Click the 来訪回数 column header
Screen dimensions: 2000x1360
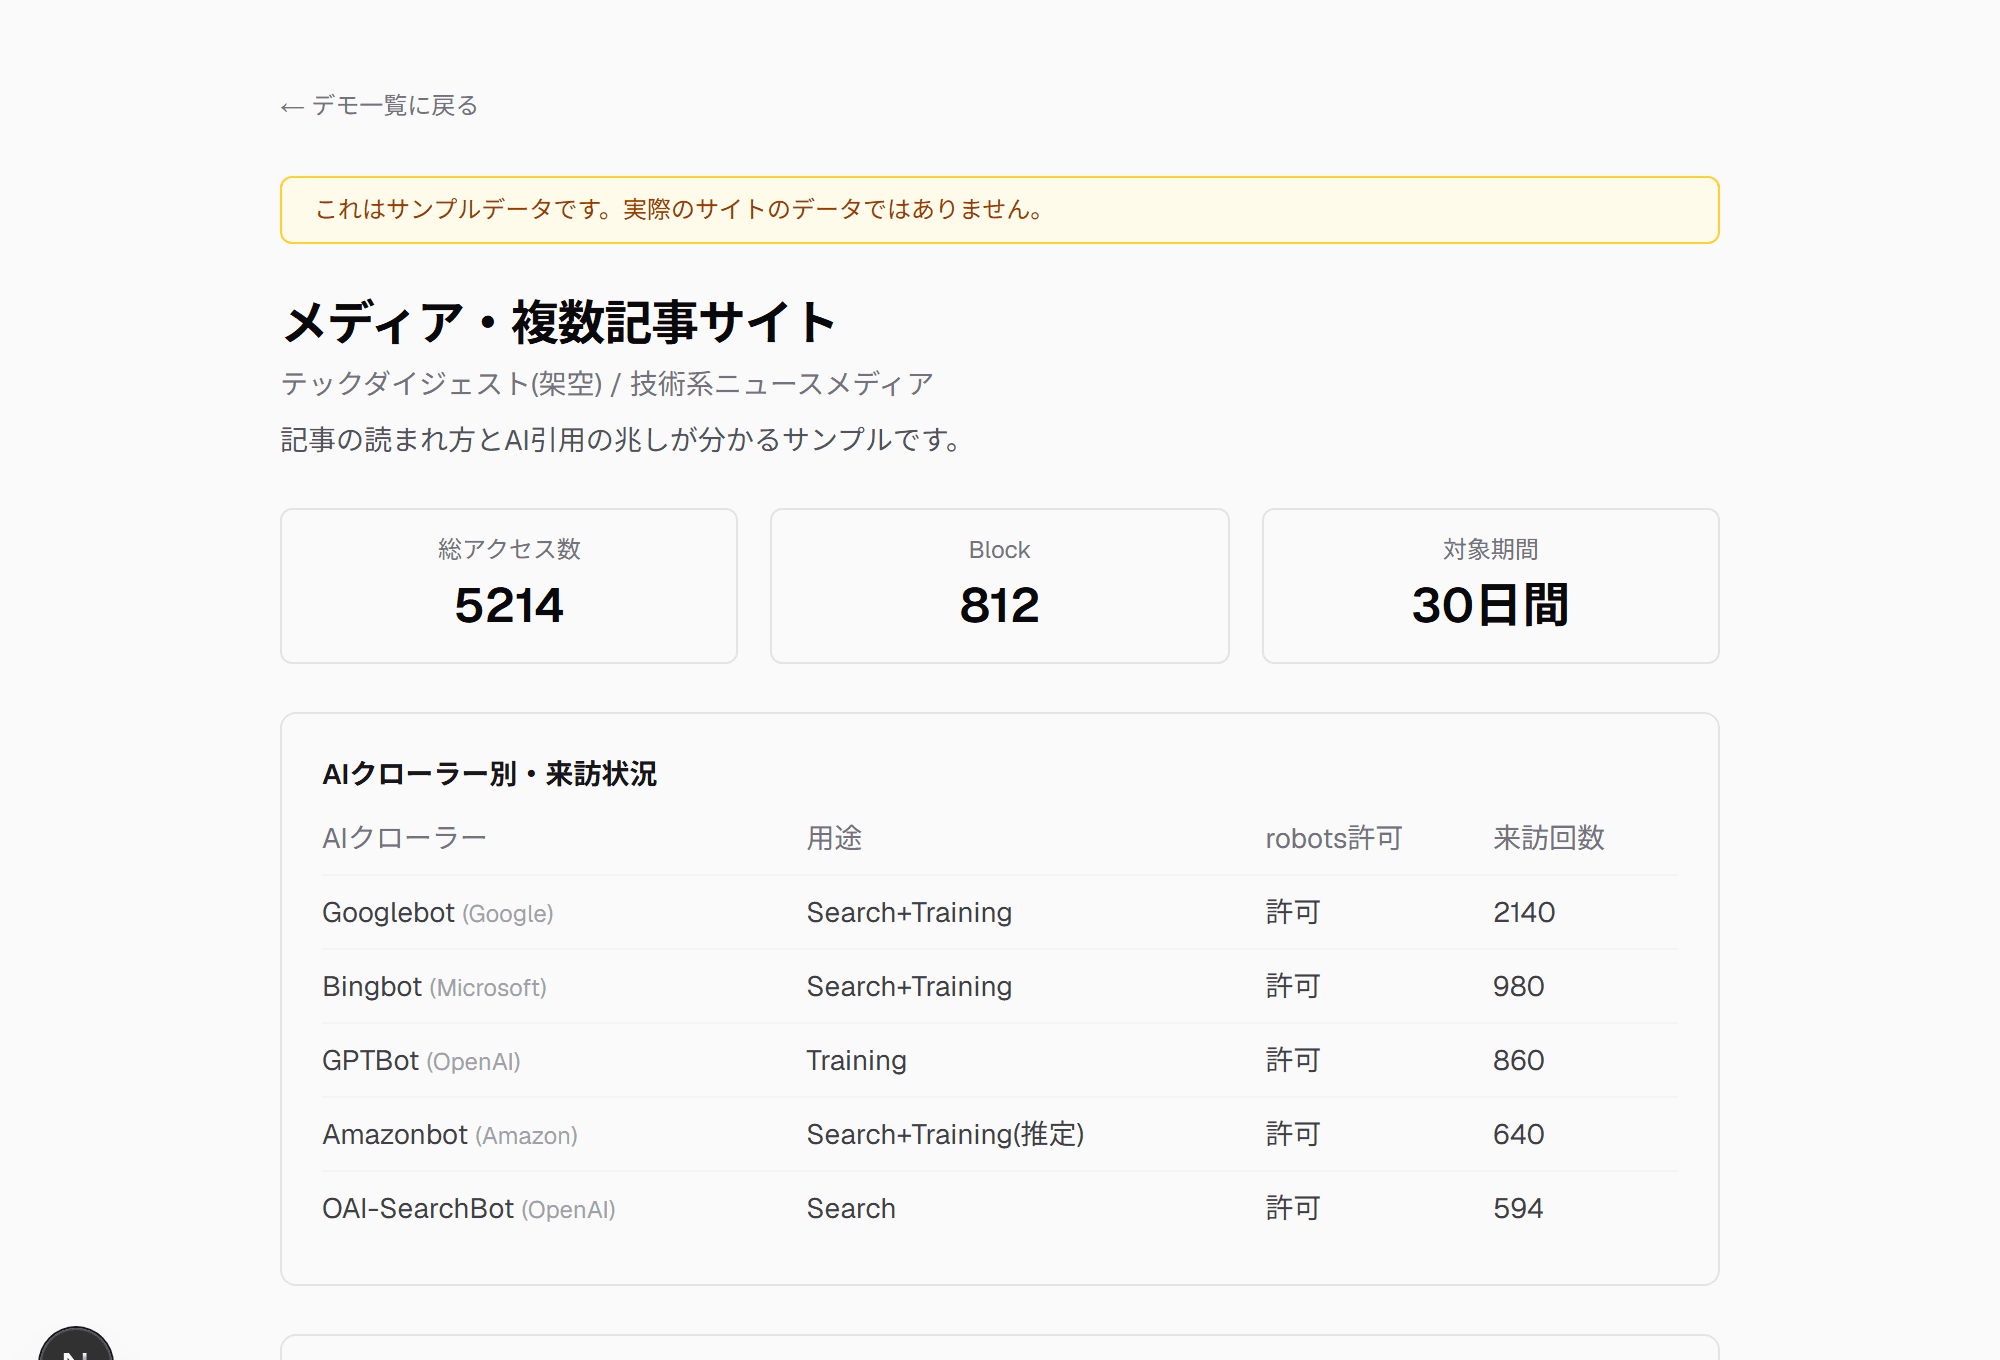click(x=1549, y=838)
